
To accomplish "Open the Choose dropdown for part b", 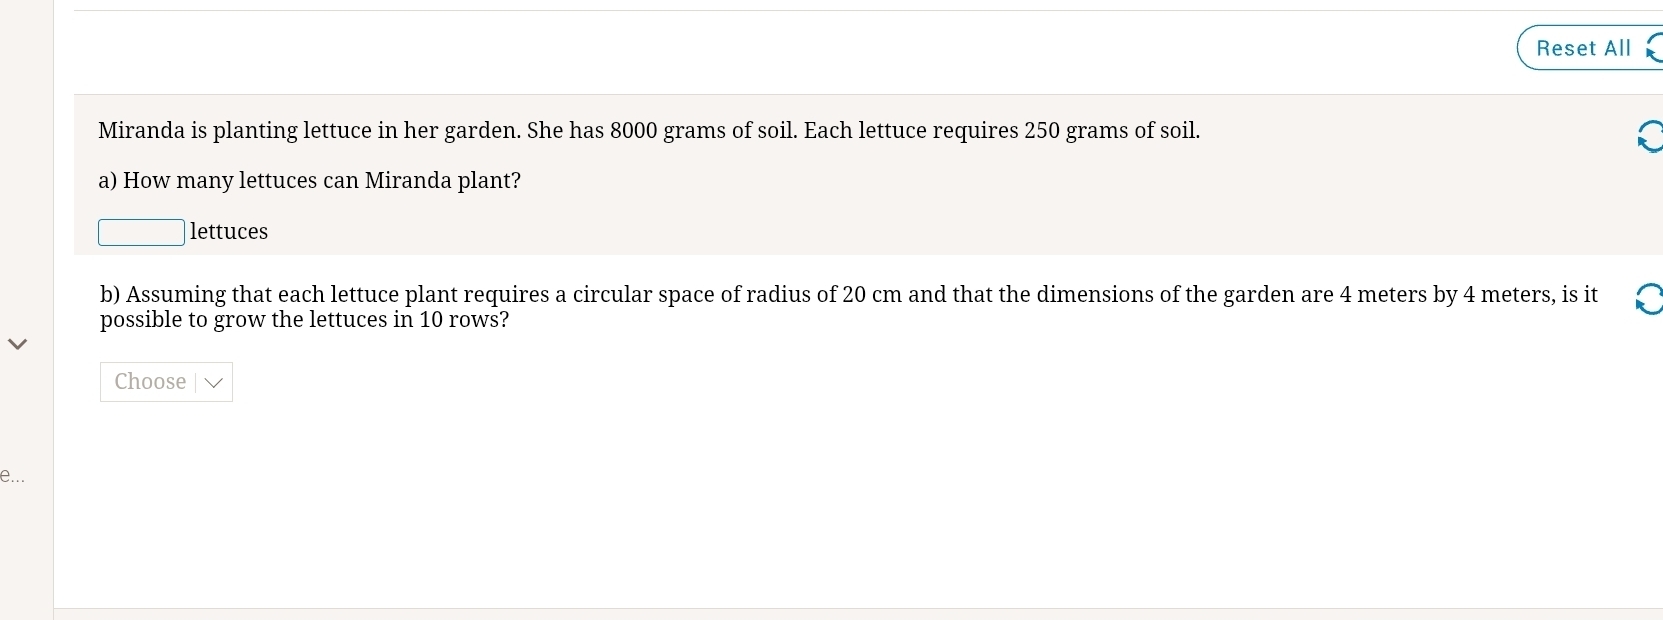I will [x=166, y=382].
